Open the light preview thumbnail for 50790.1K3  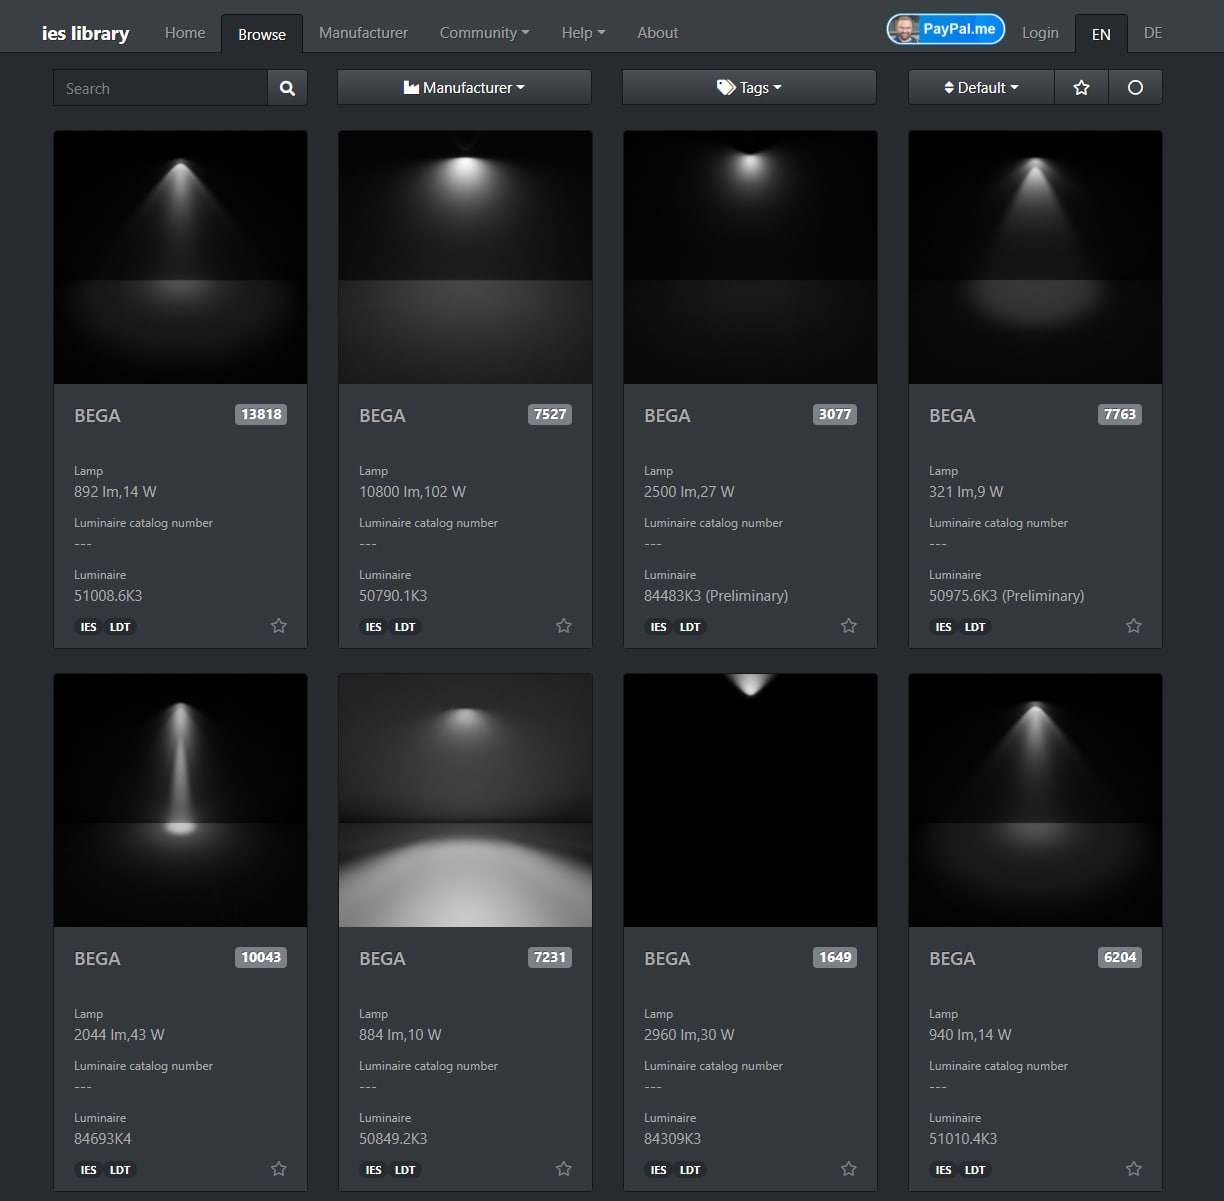(465, 257)
